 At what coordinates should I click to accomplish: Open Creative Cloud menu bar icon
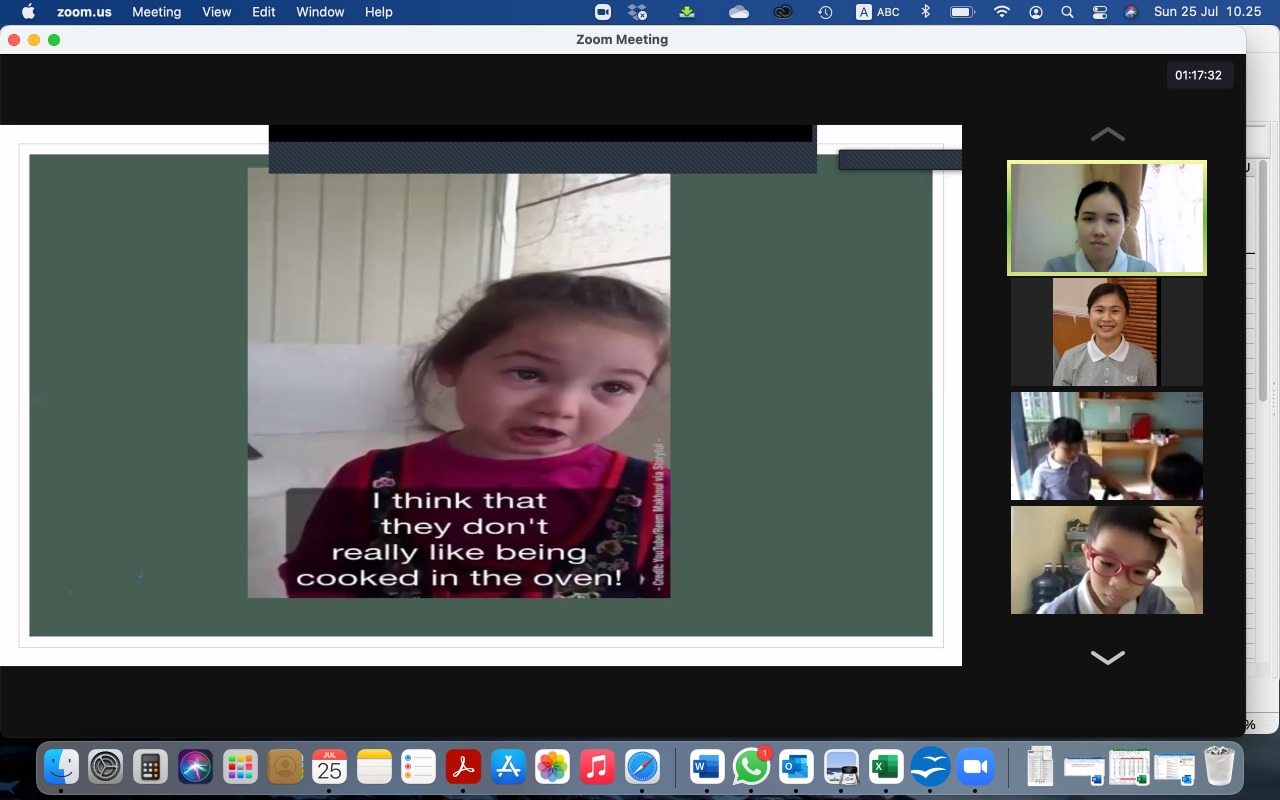pos(784,12)
